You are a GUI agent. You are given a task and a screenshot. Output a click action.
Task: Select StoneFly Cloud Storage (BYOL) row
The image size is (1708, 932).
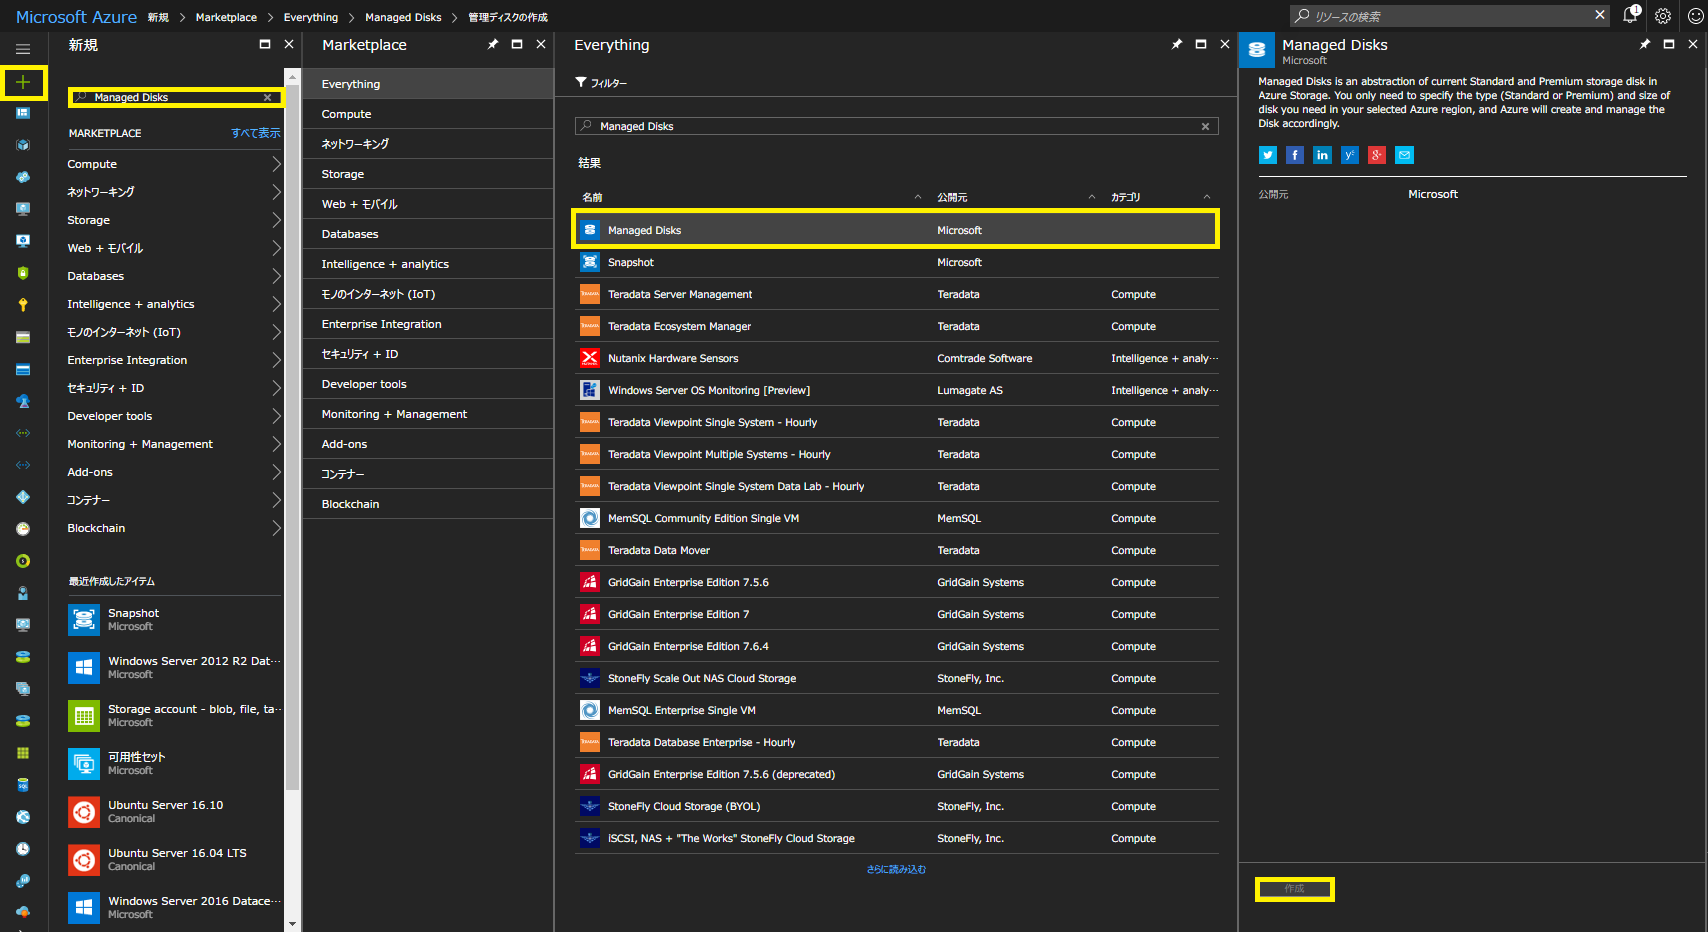pyautogui.click(x=896, y=806)
